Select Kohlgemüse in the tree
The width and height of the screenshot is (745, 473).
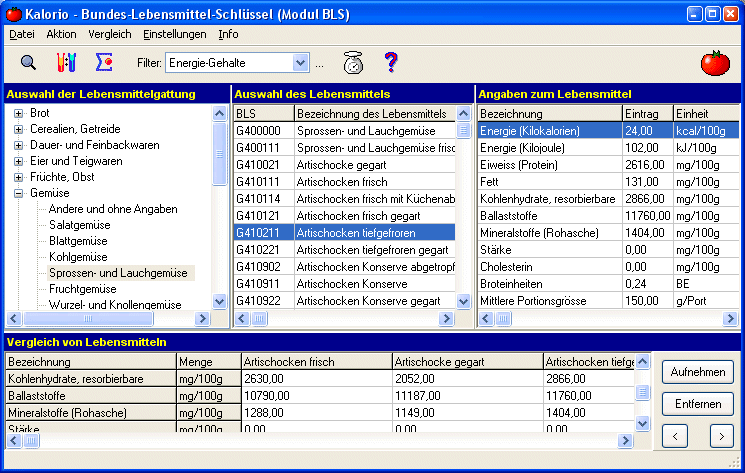[78, 257]
